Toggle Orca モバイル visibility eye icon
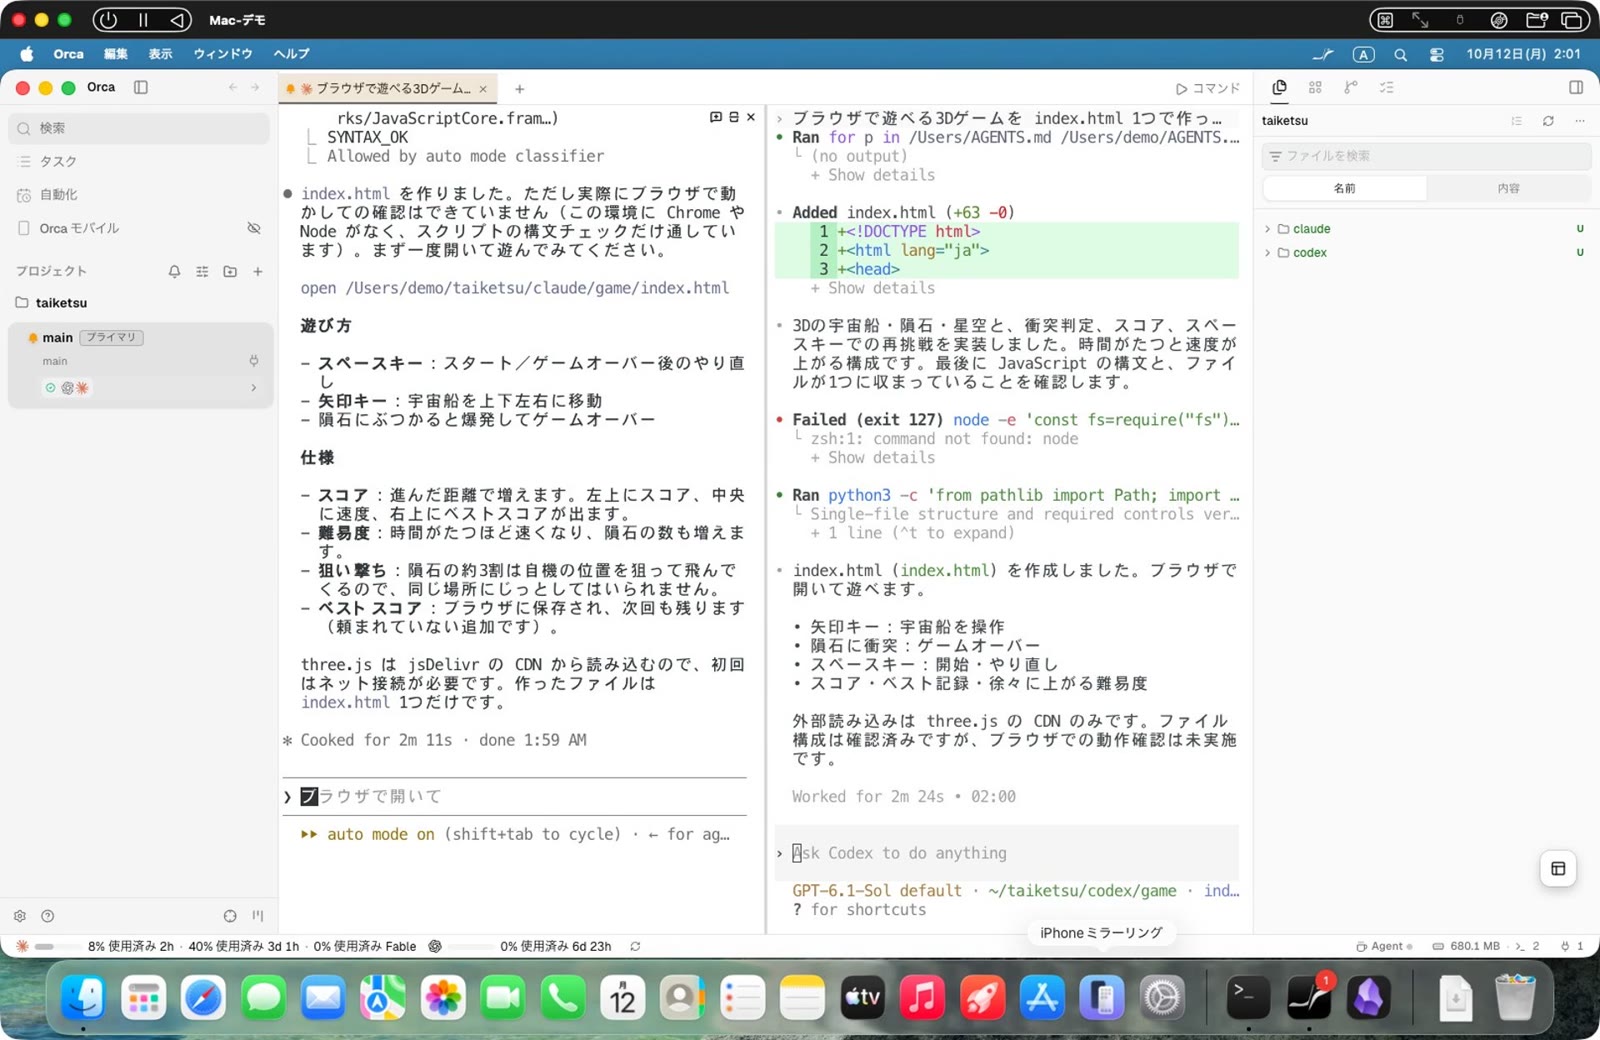Viewport: 1600px width, 1040px height. click(254, 228)
